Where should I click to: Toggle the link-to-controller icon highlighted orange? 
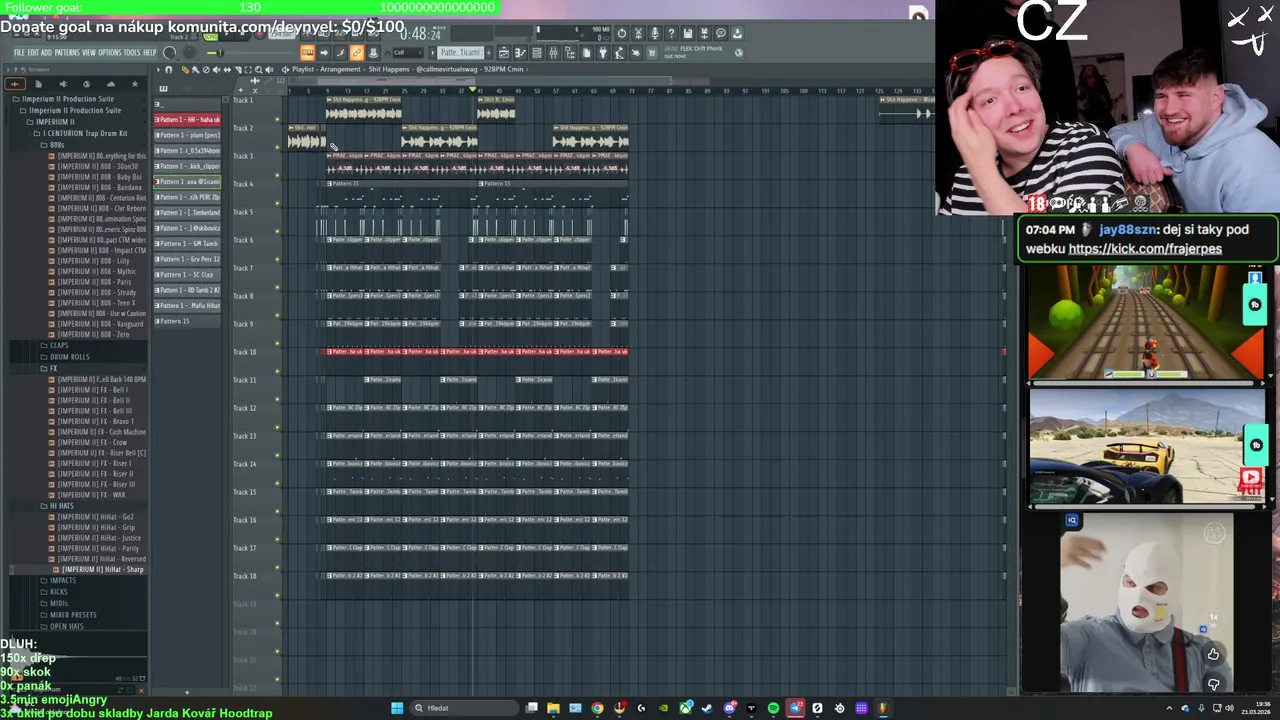[x=357, y=53]
